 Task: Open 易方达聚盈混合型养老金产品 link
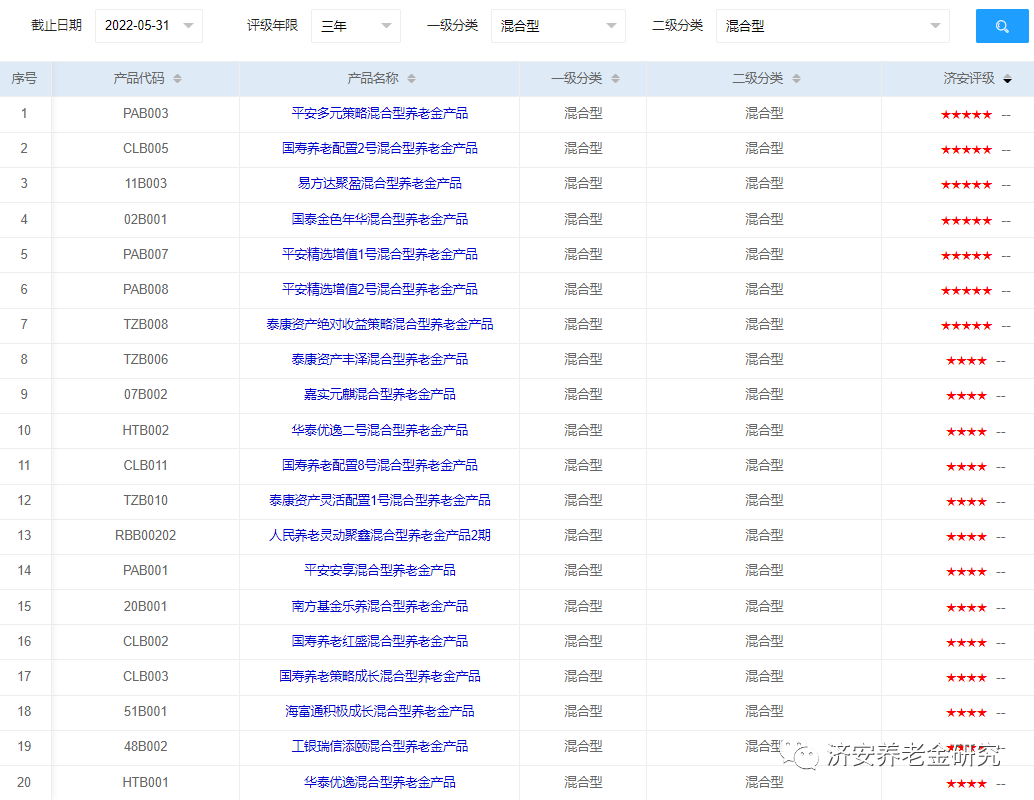click(380, 183)
